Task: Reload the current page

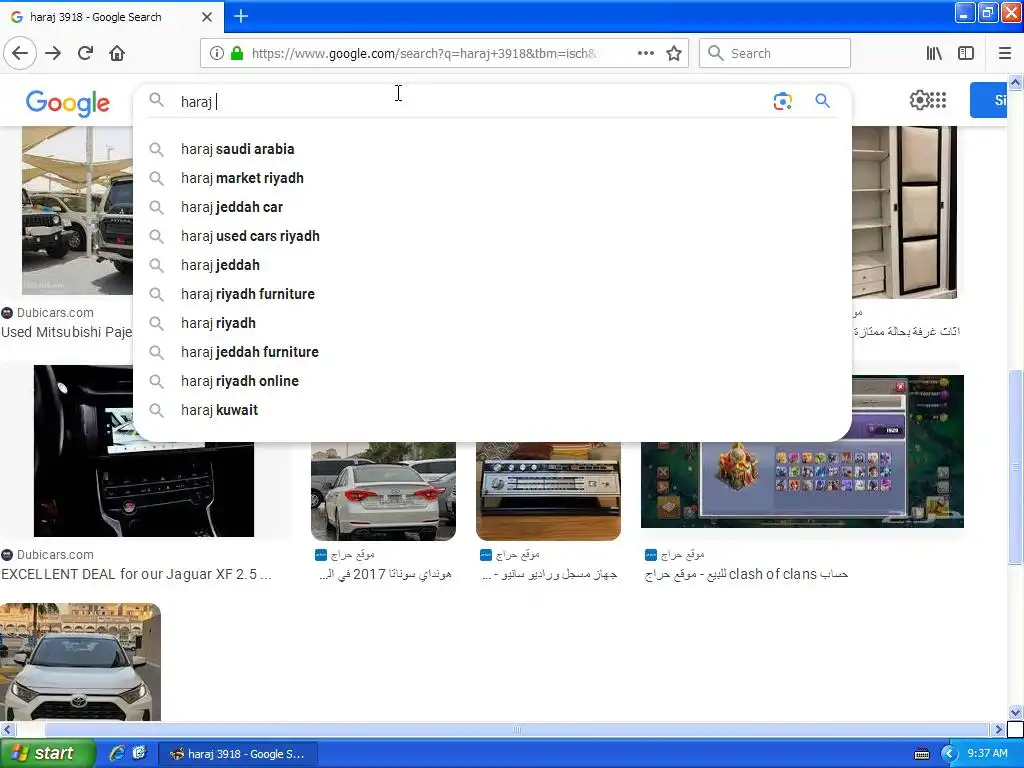Action: click(86, 53)
